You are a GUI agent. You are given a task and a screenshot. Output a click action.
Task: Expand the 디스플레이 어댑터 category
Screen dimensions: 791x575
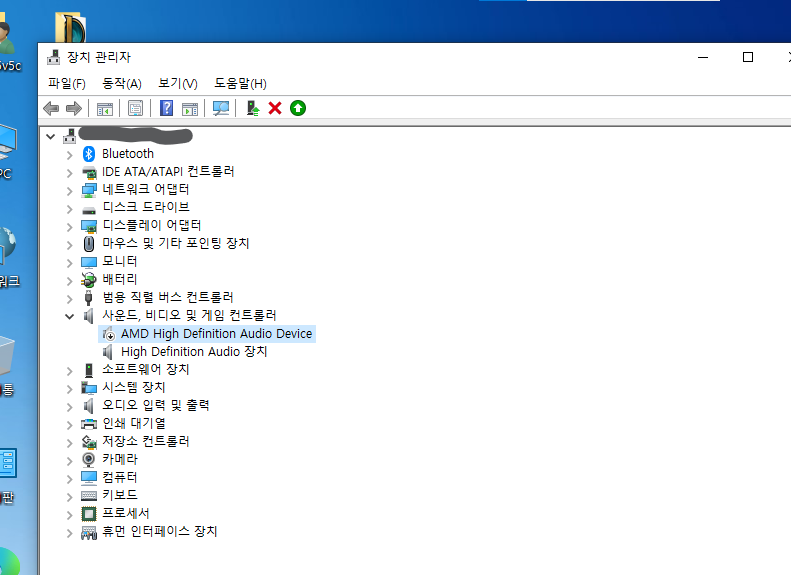click(x=70, y=227)
